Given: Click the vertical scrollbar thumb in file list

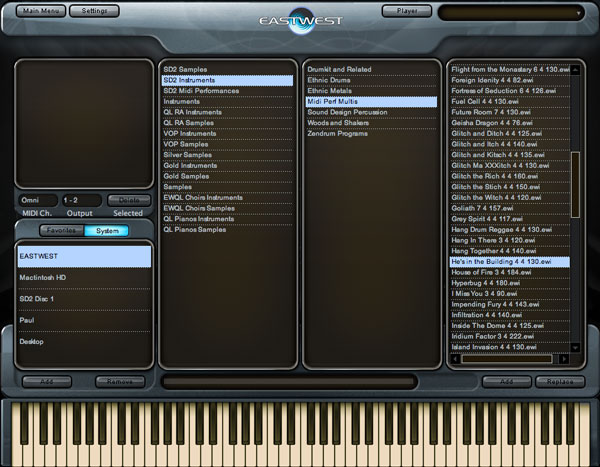Looking at the screenshot, I should [x=575, y=185].
